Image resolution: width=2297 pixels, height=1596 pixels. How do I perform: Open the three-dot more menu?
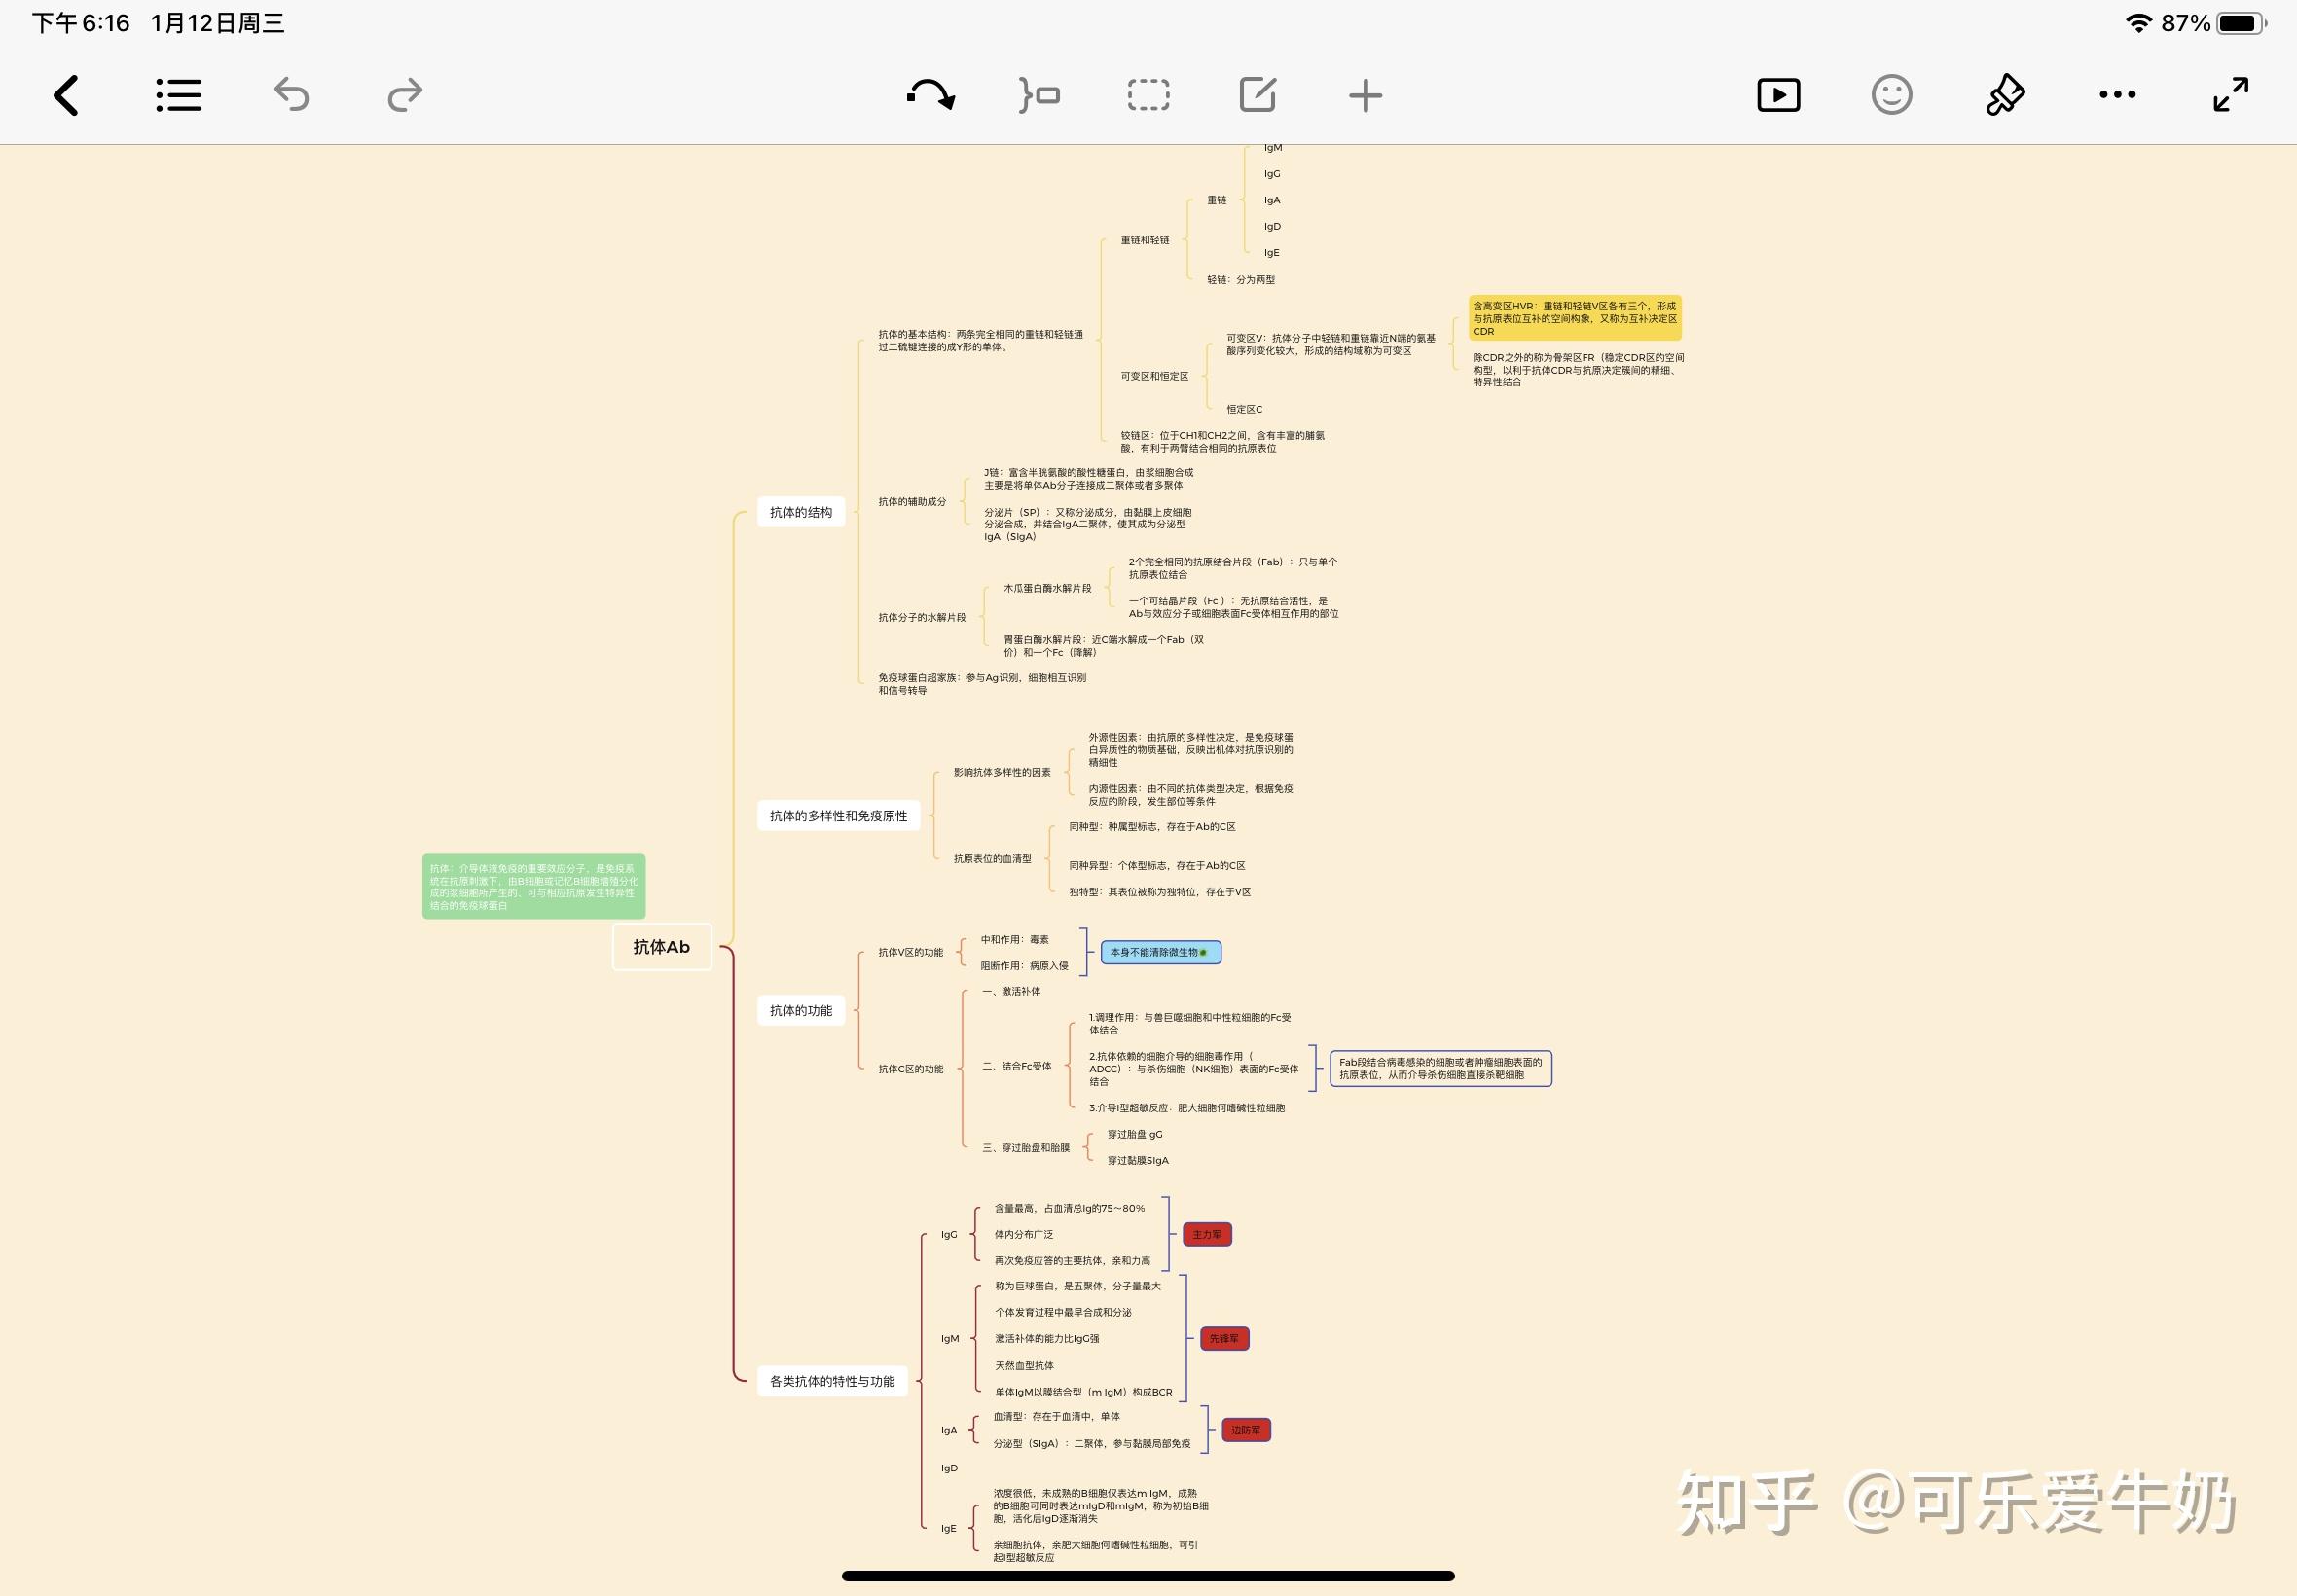pos(2117,96)
